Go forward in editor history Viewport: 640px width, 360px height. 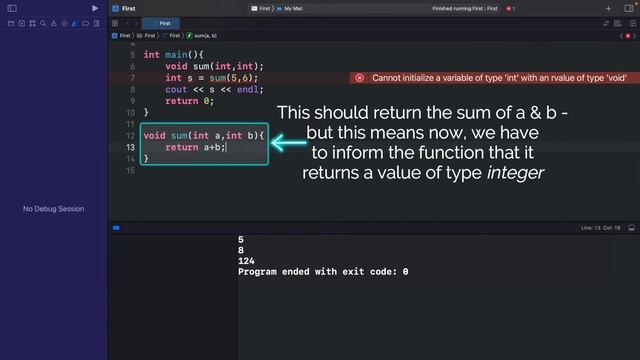[136, 24]
